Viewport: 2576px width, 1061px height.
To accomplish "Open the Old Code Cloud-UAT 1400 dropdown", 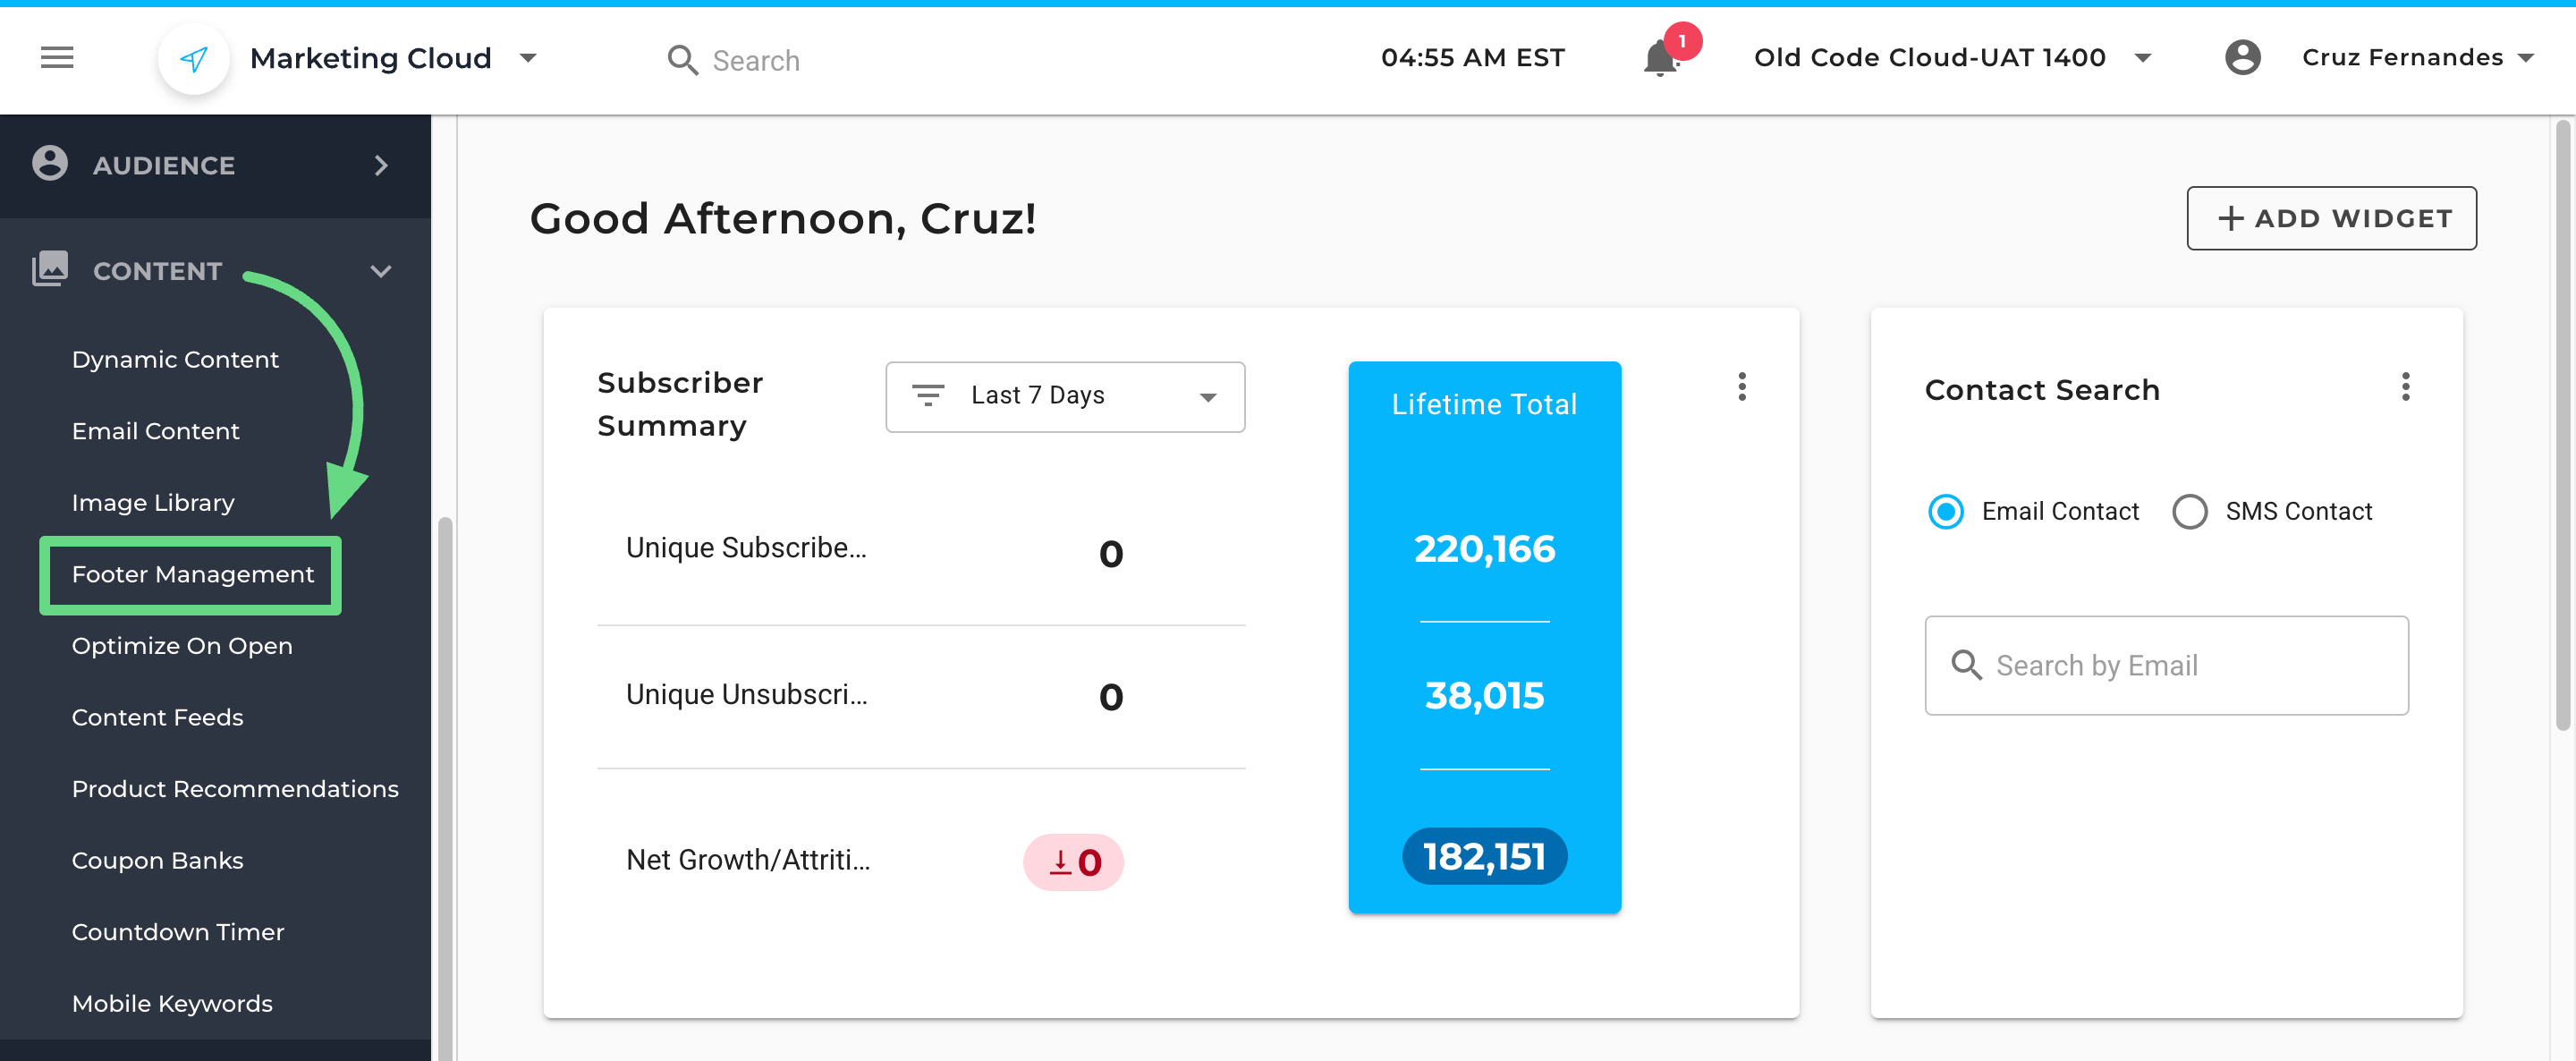I will (x=2142, y=58).
